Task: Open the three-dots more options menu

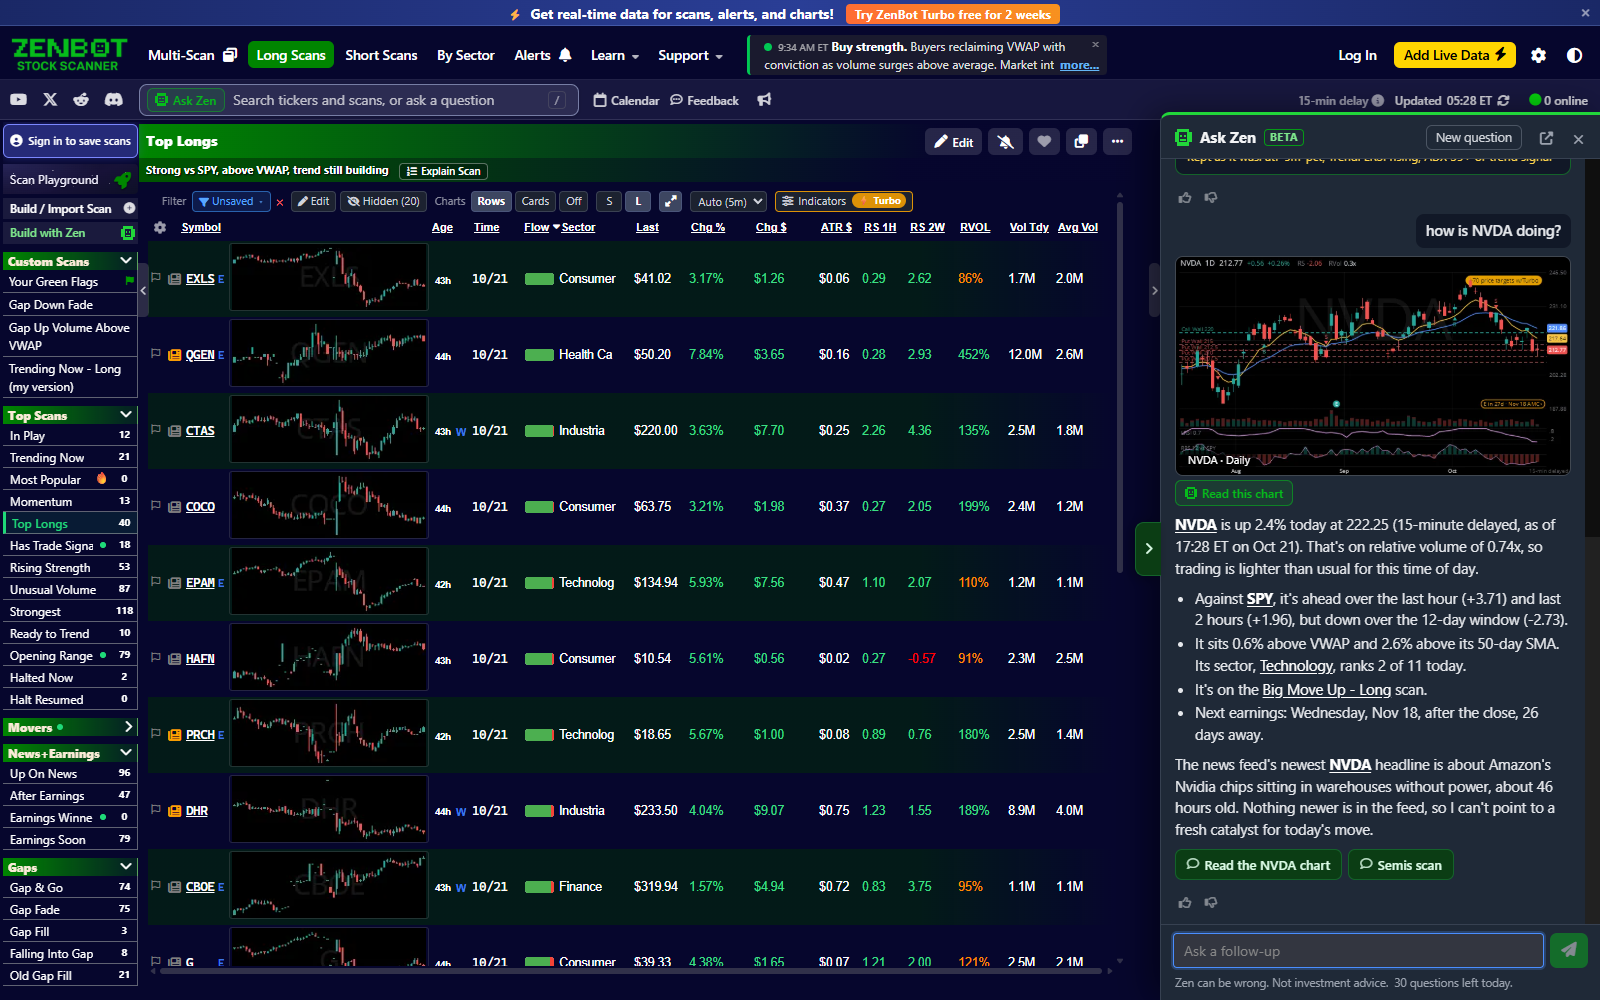Action: click(x=1118, y=142)
